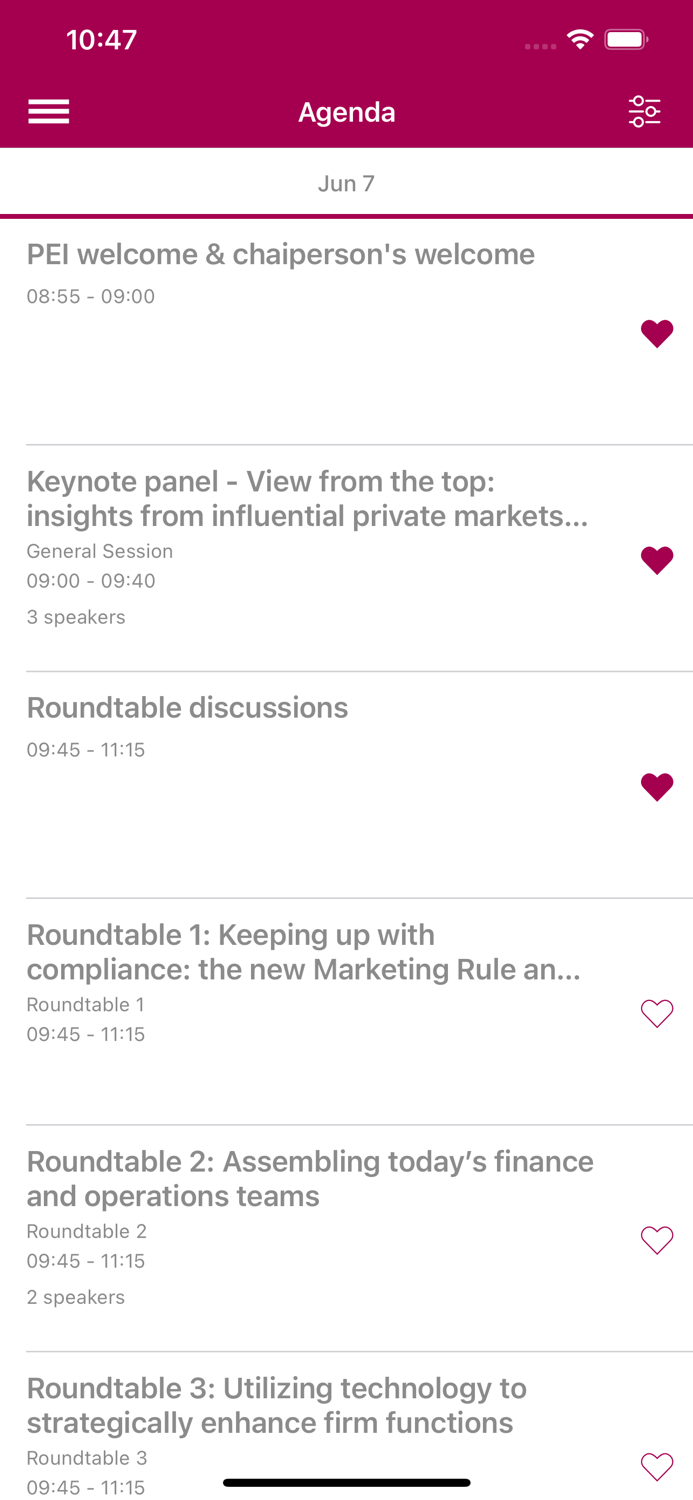Expand Keynote panel's truncated title

[308, 498]
